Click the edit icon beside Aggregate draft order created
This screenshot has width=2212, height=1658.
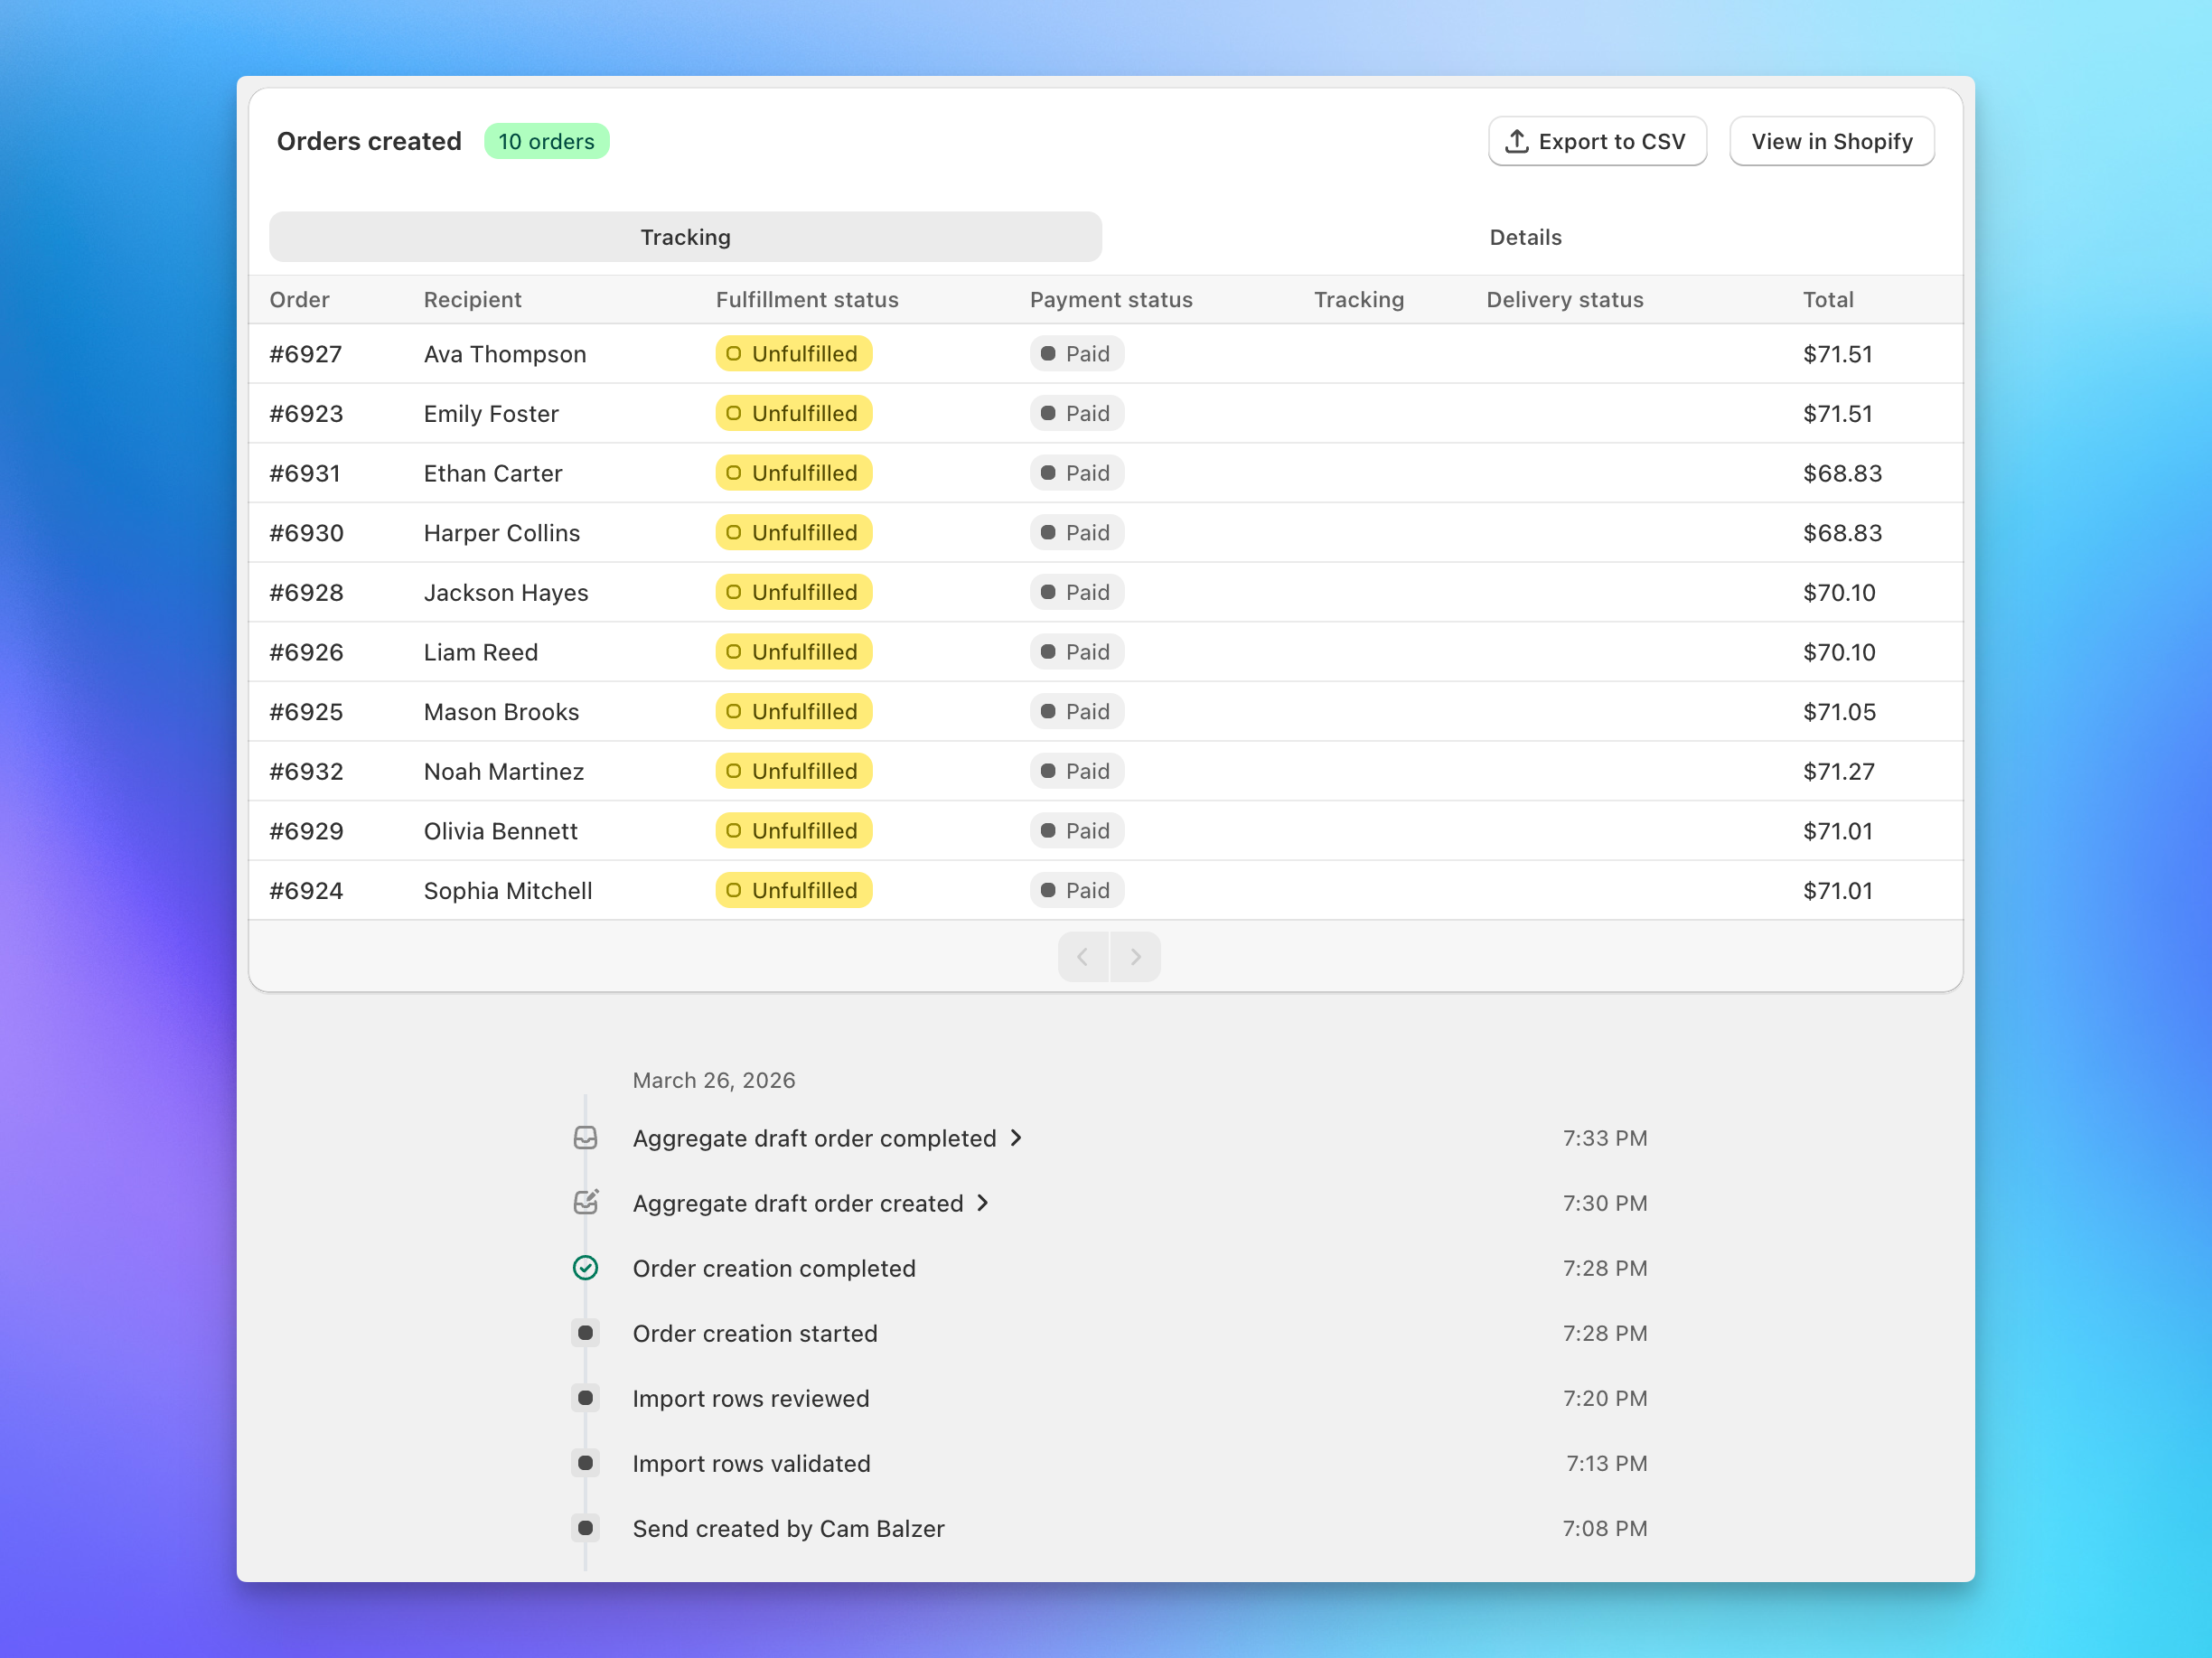coord(585,1202)
